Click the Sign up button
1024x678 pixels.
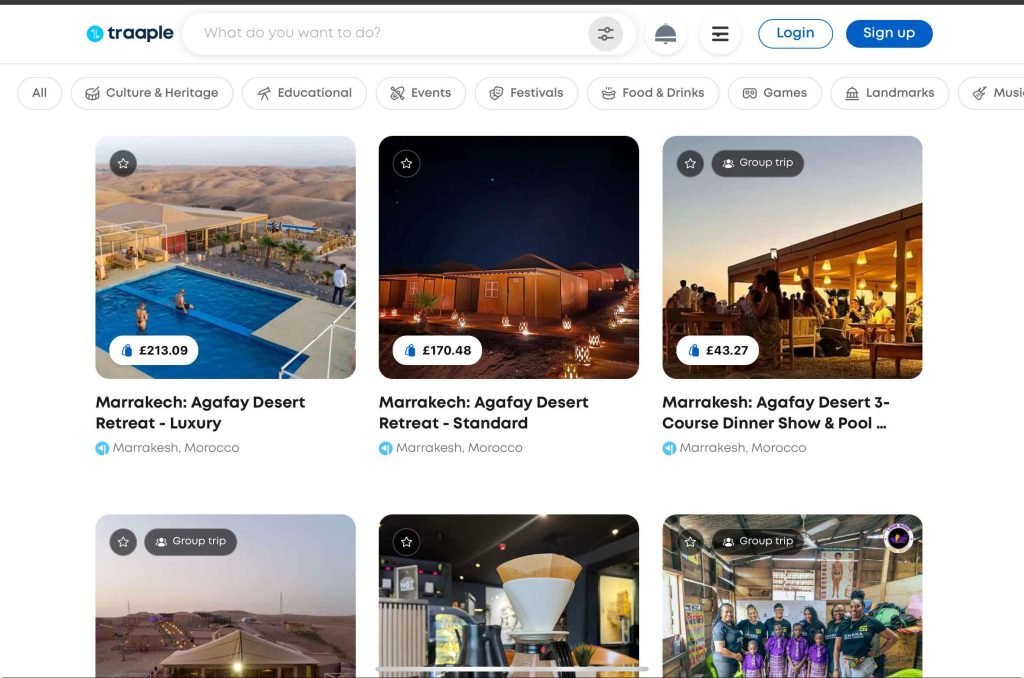888,33
